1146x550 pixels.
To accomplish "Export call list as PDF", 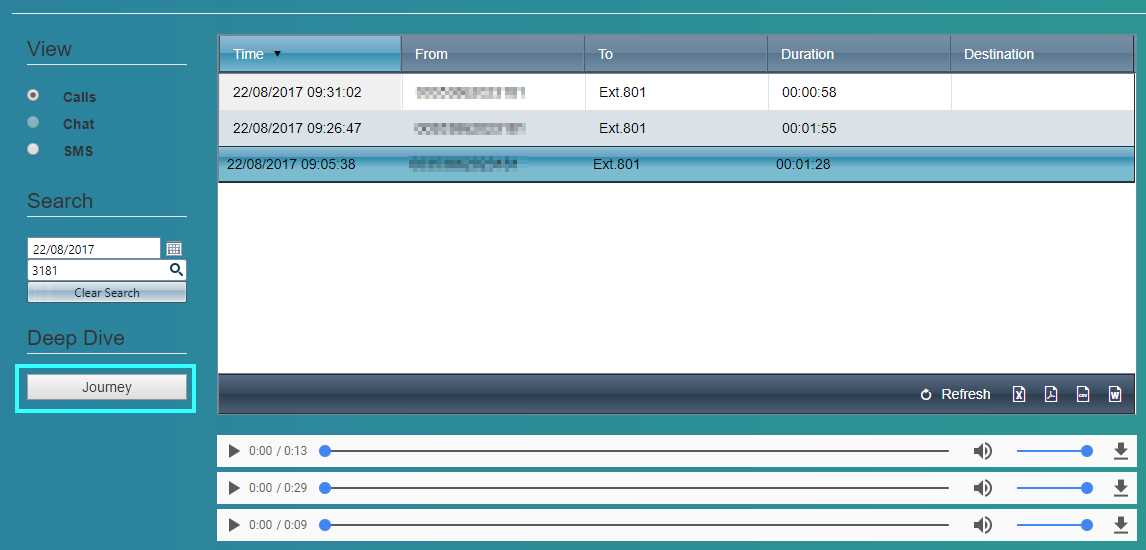I will 1050,394.
